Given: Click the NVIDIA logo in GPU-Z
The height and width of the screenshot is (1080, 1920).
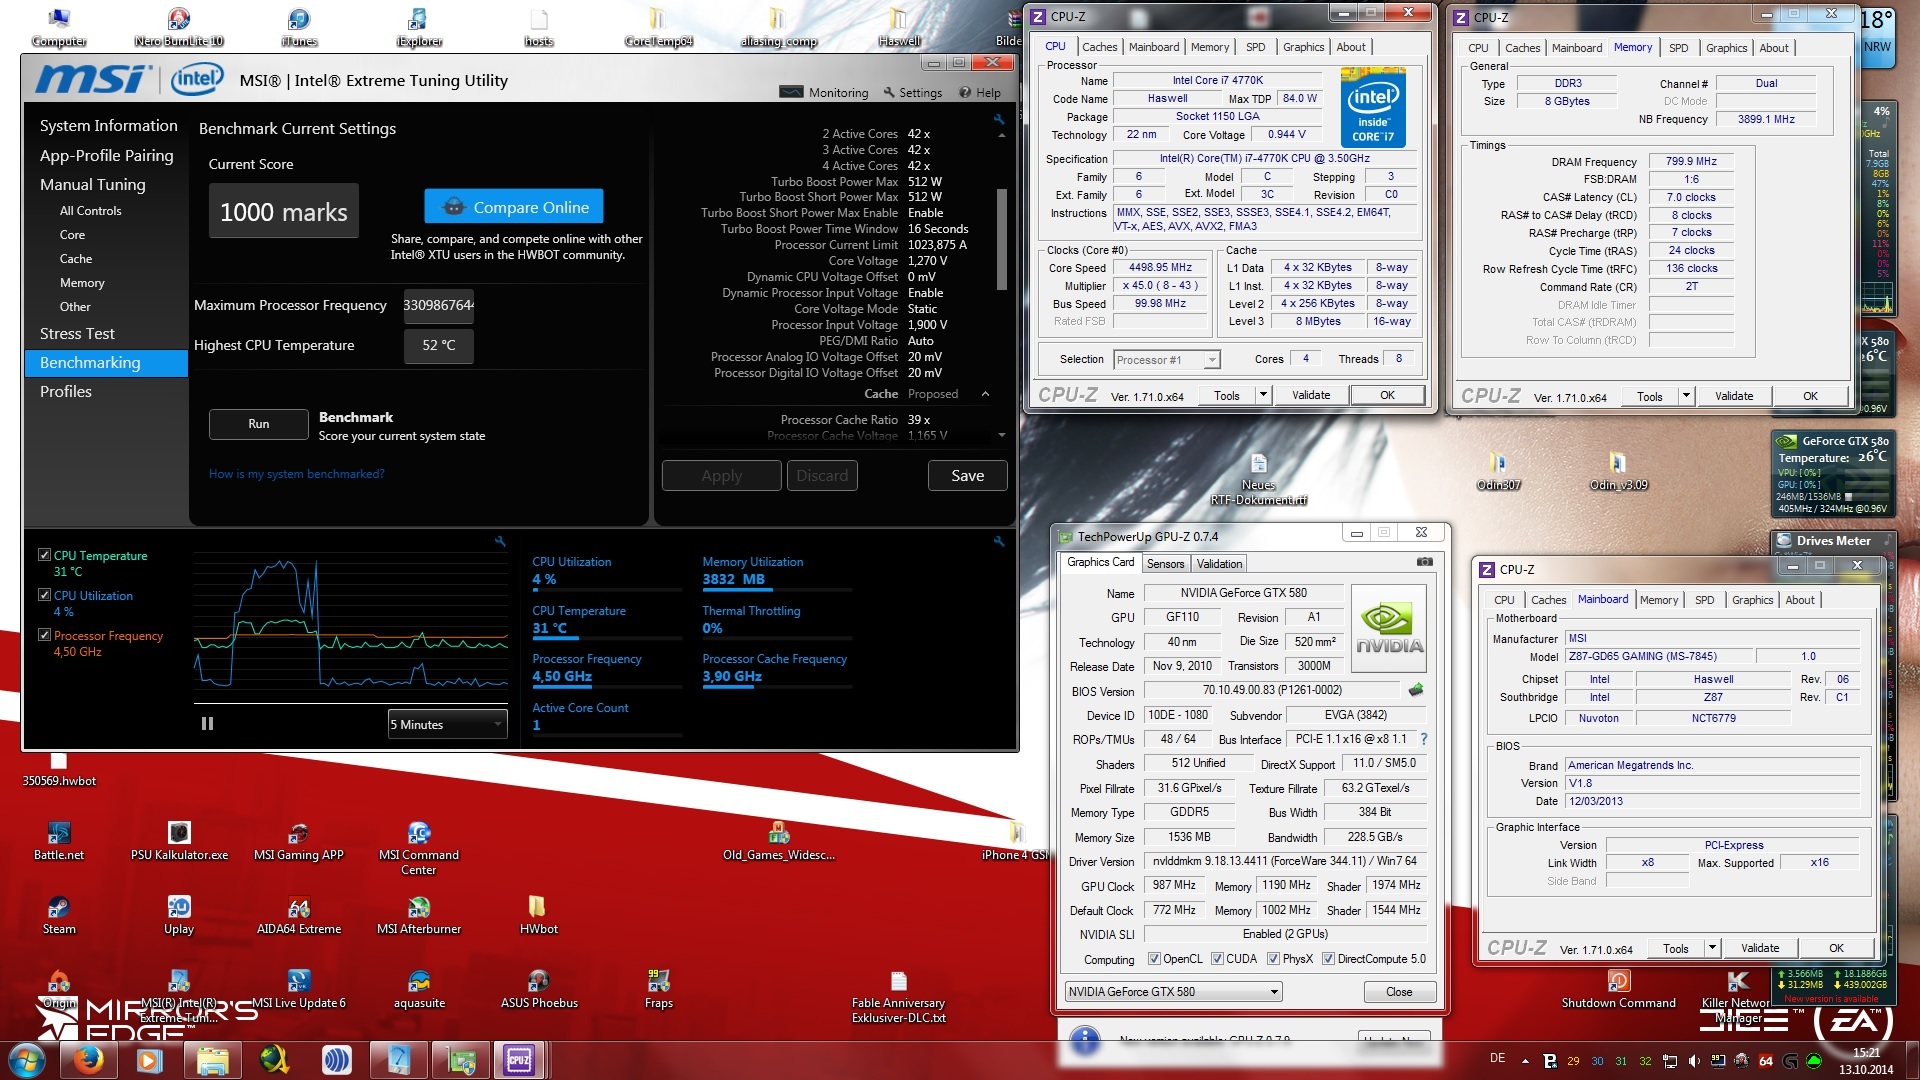Looking at the screenshot, I should click(1388, 628).
